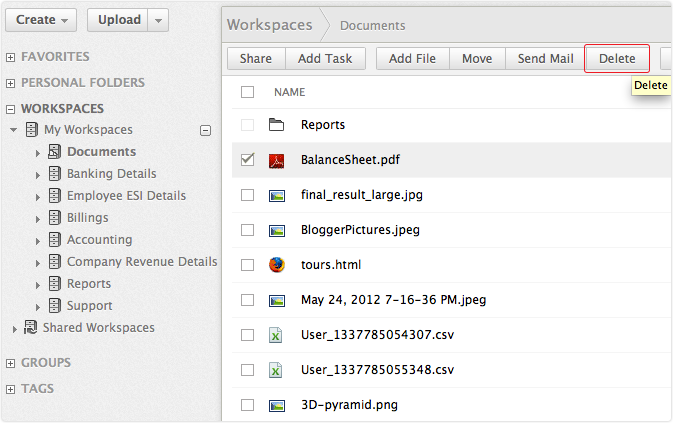The image size is (674, 424).
Task: Expand the PERSONAL FOLDERS section
Action: [11, 83]
